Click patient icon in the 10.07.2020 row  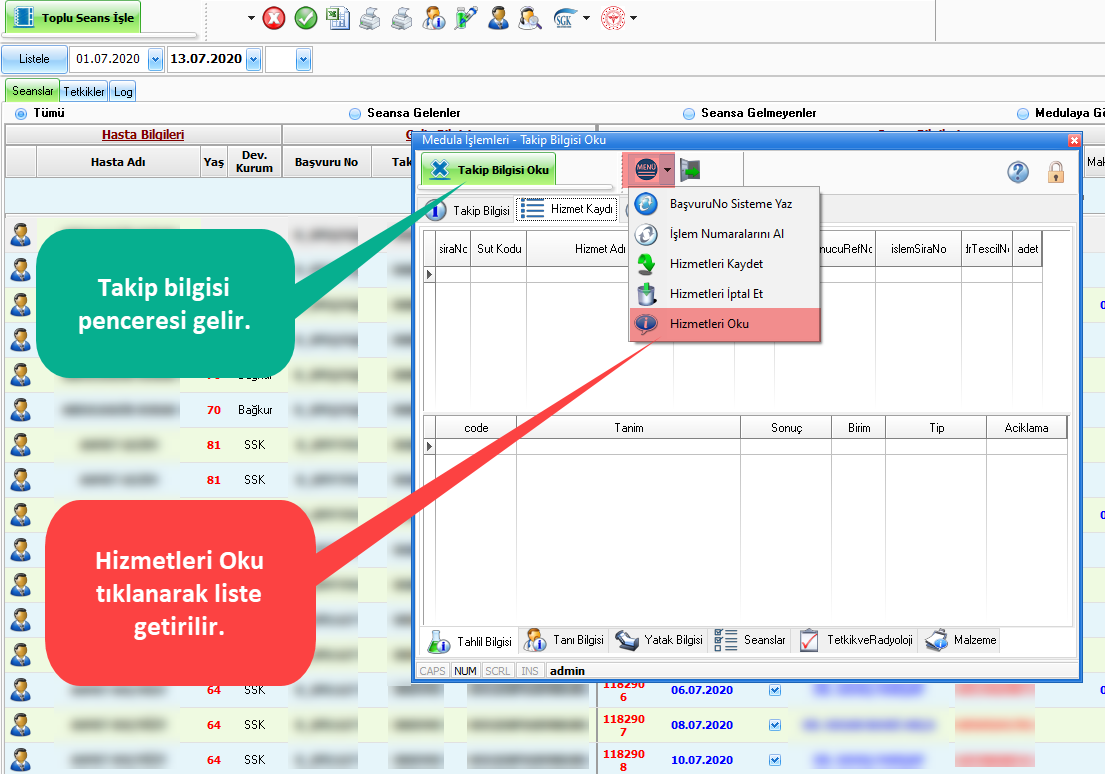tap(20, 759)
